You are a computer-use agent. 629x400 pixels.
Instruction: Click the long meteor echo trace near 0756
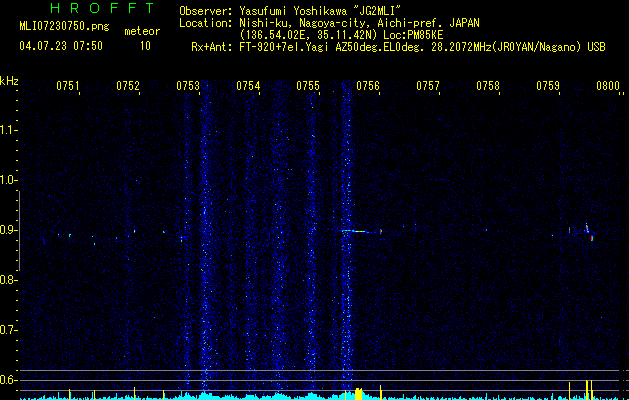(x=359, y=231)
